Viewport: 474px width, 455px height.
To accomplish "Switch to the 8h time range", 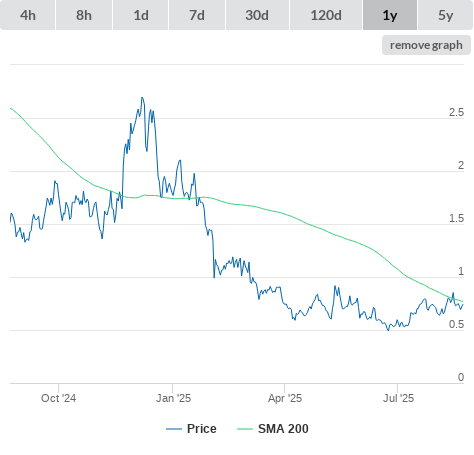I will 84,15.
